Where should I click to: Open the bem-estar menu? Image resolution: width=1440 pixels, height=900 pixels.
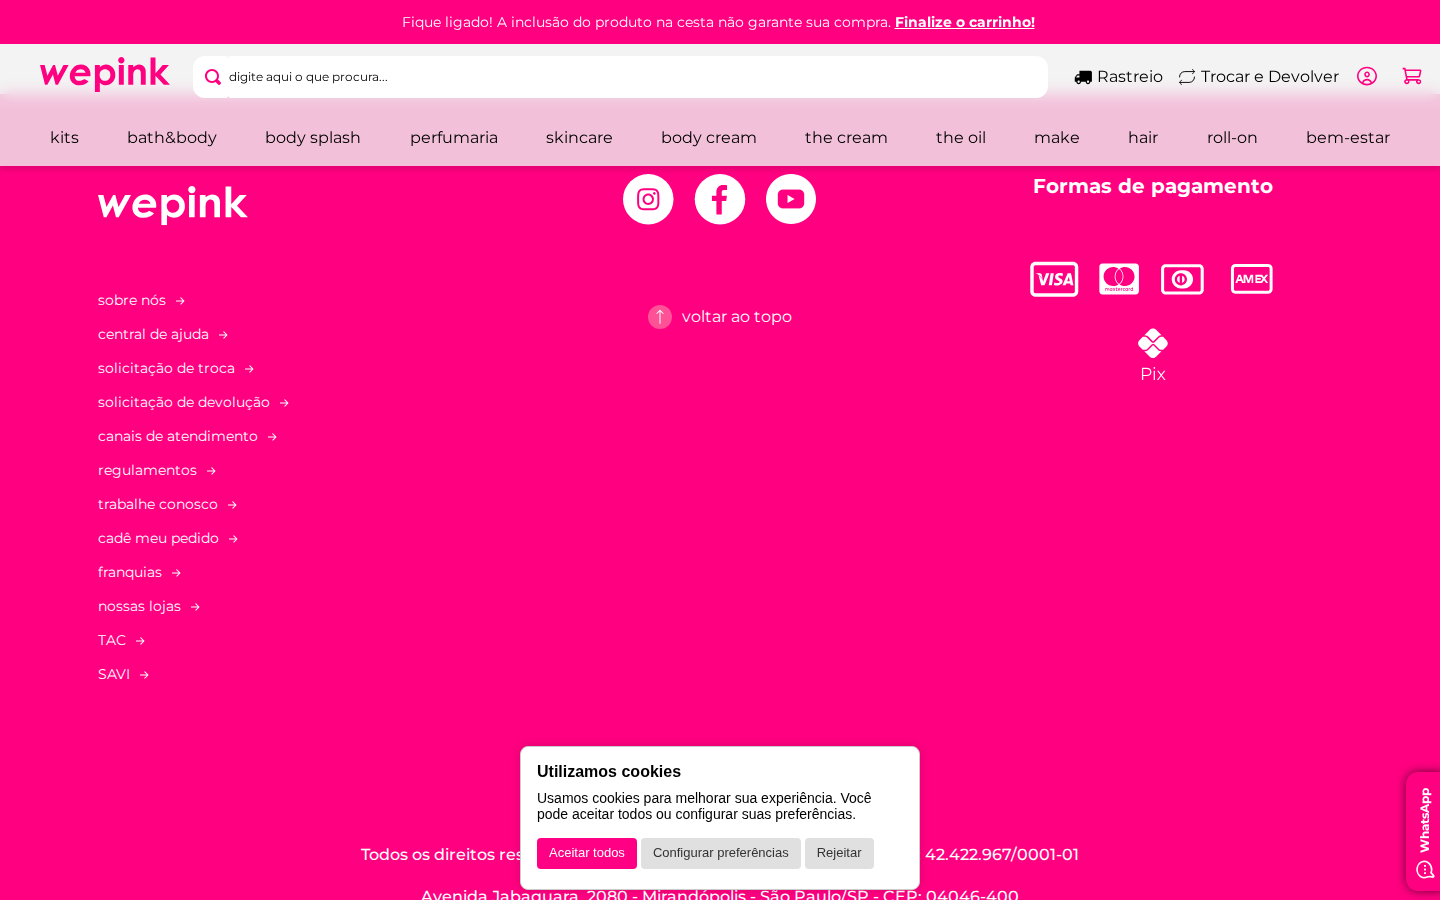pyautogui.click(x=1348, y=138)
